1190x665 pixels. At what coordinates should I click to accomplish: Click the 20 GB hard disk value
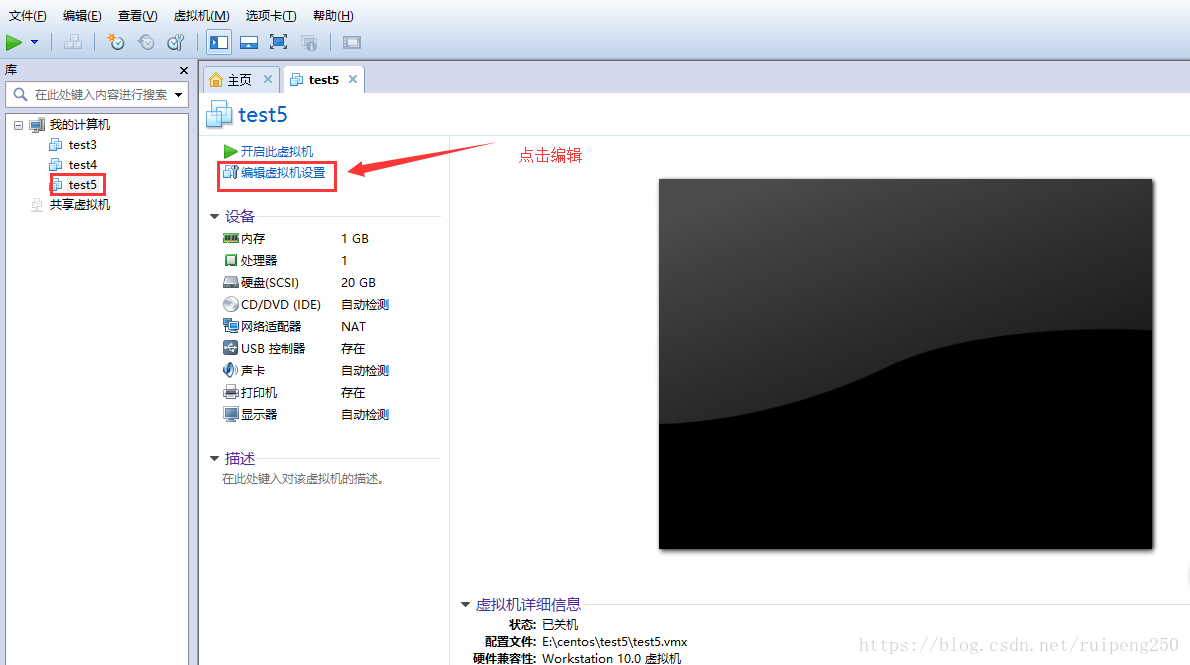[x=358, y=282]
